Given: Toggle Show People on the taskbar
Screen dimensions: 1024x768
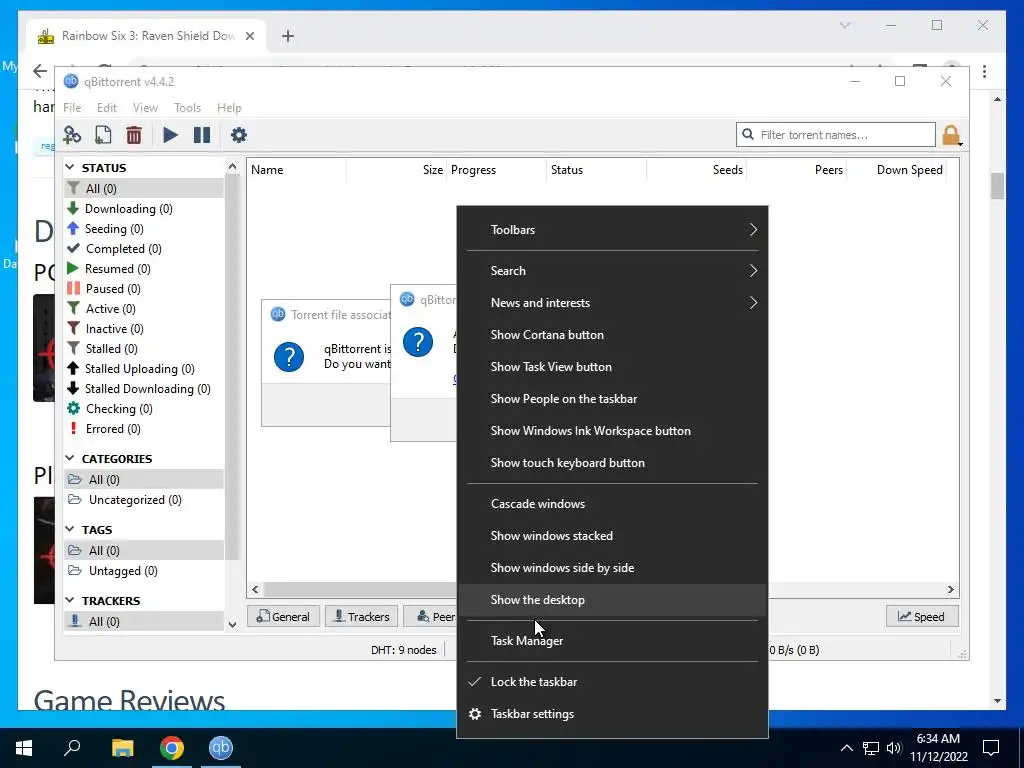Looking at the screenshot, I should 612,398.
